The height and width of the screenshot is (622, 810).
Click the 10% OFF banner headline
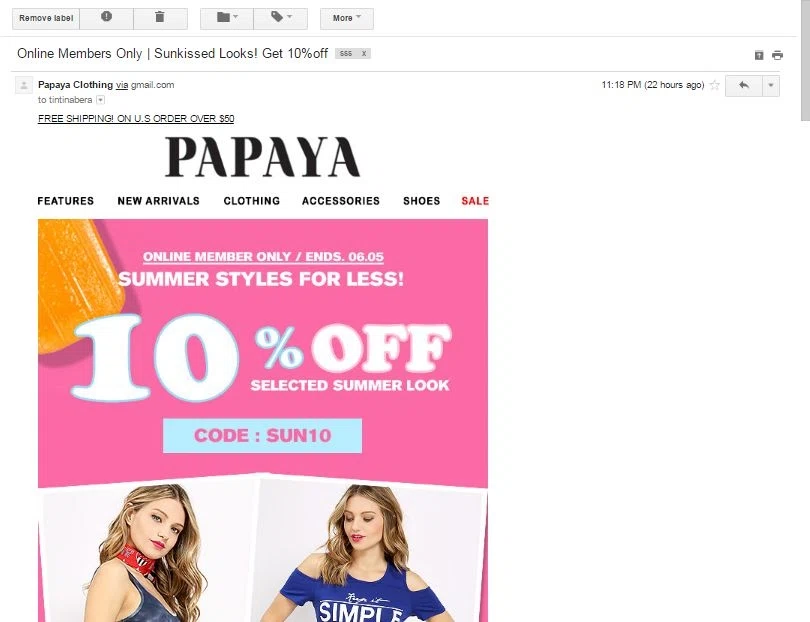(261, 356)
